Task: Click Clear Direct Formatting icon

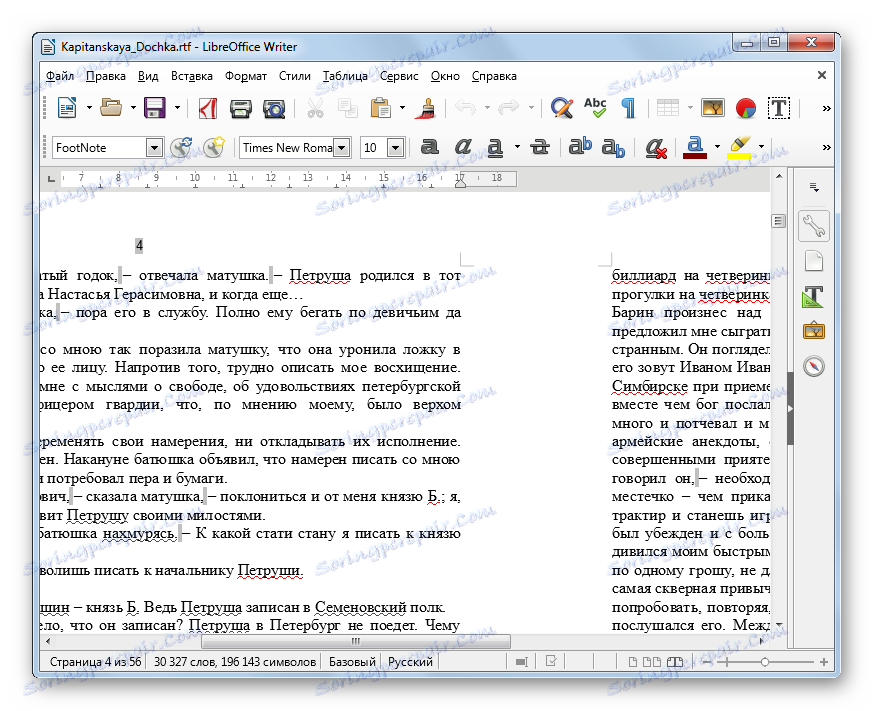Action: [656, 148]
